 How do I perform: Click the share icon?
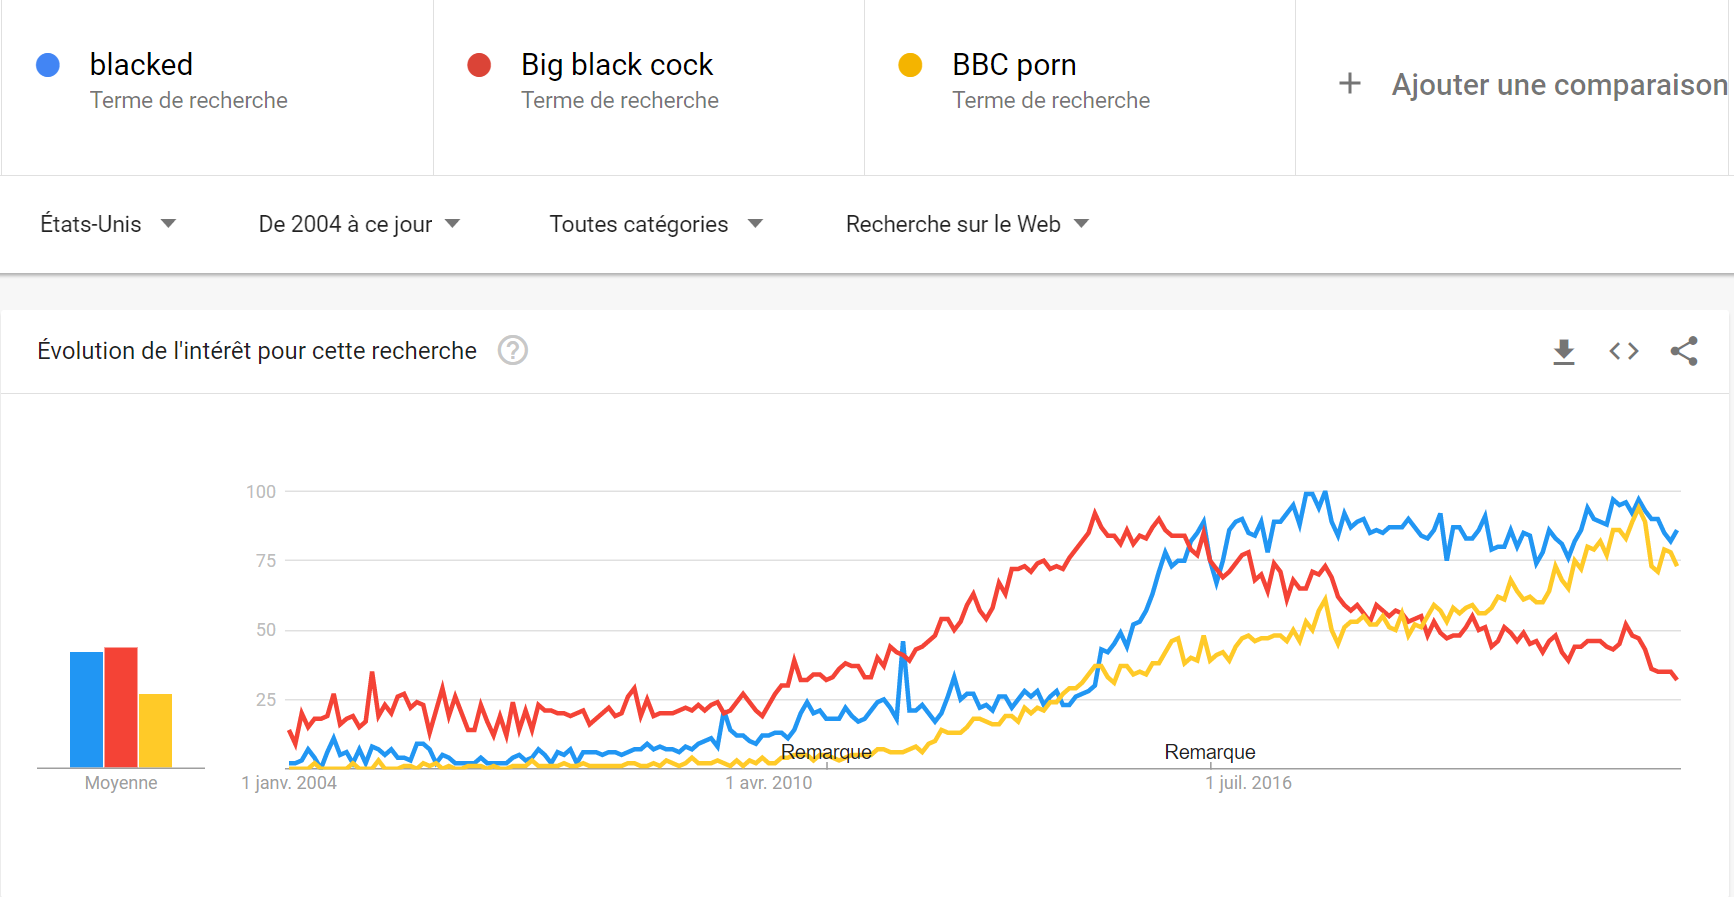click(x=1684, y=351)
